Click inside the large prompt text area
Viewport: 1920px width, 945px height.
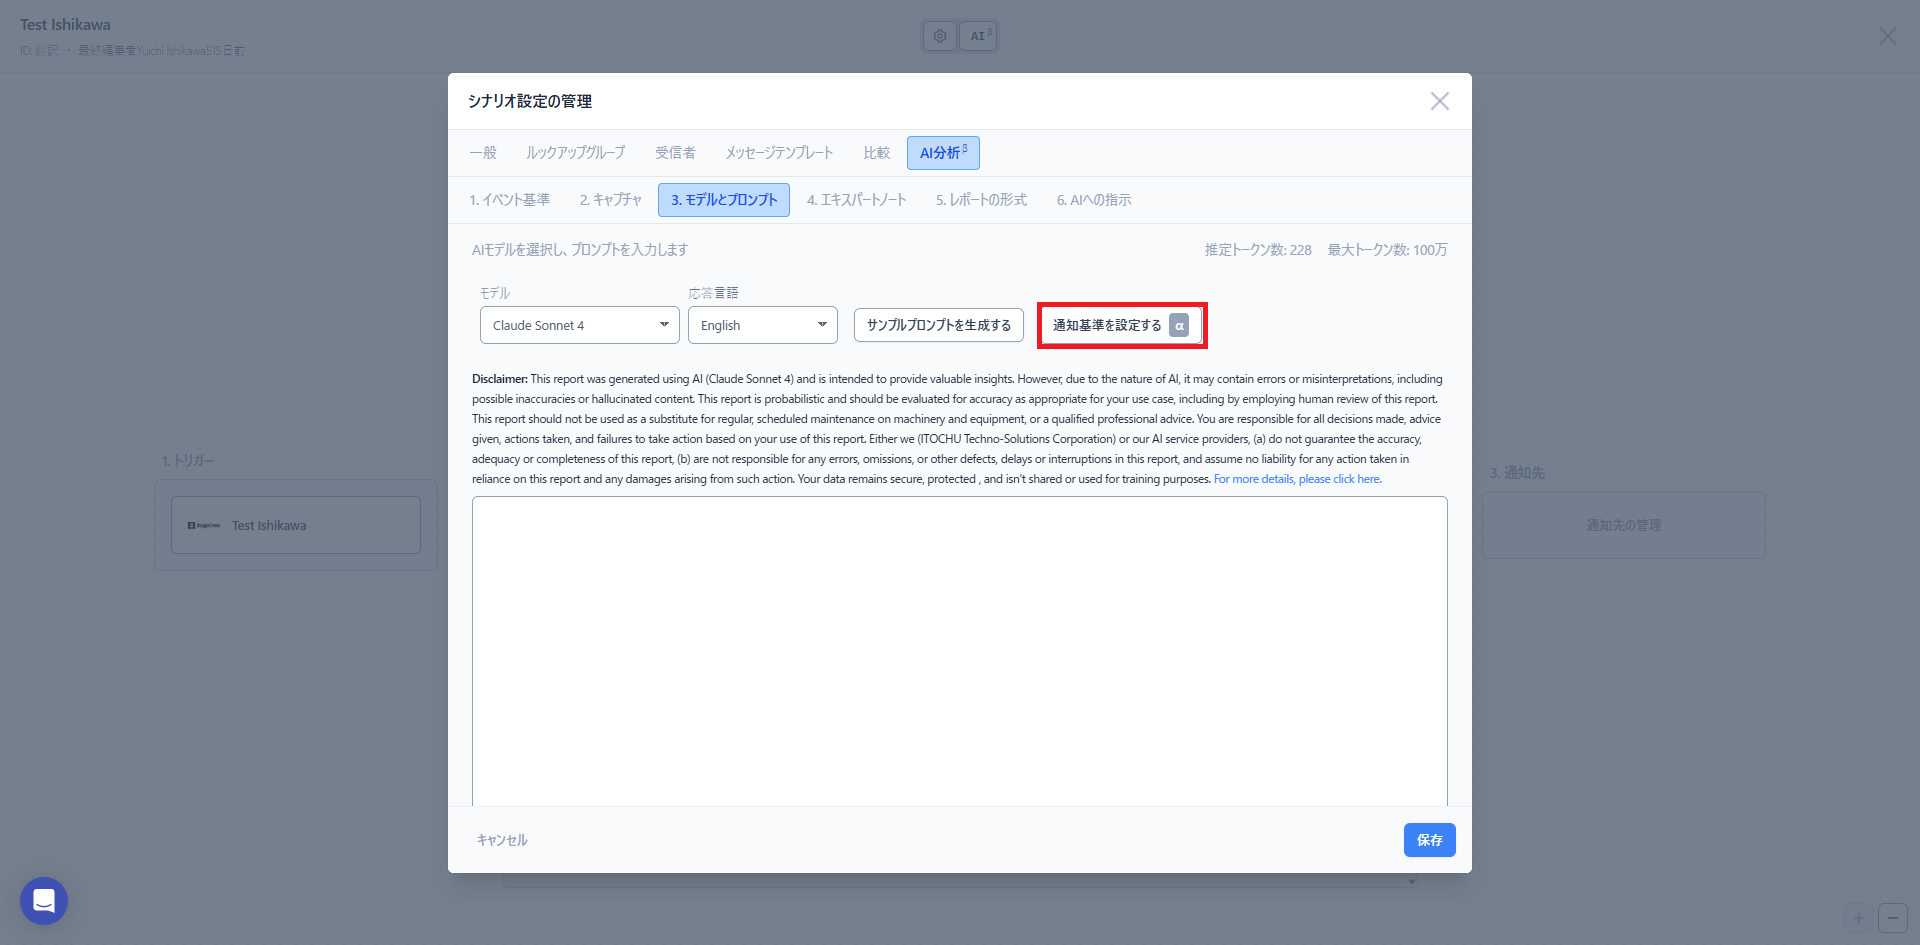pyautogui.click(x=959, y=650)
